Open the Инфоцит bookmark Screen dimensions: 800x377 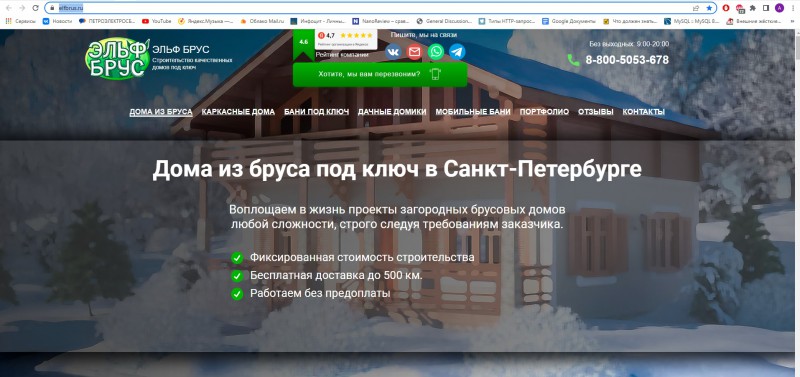318,21
